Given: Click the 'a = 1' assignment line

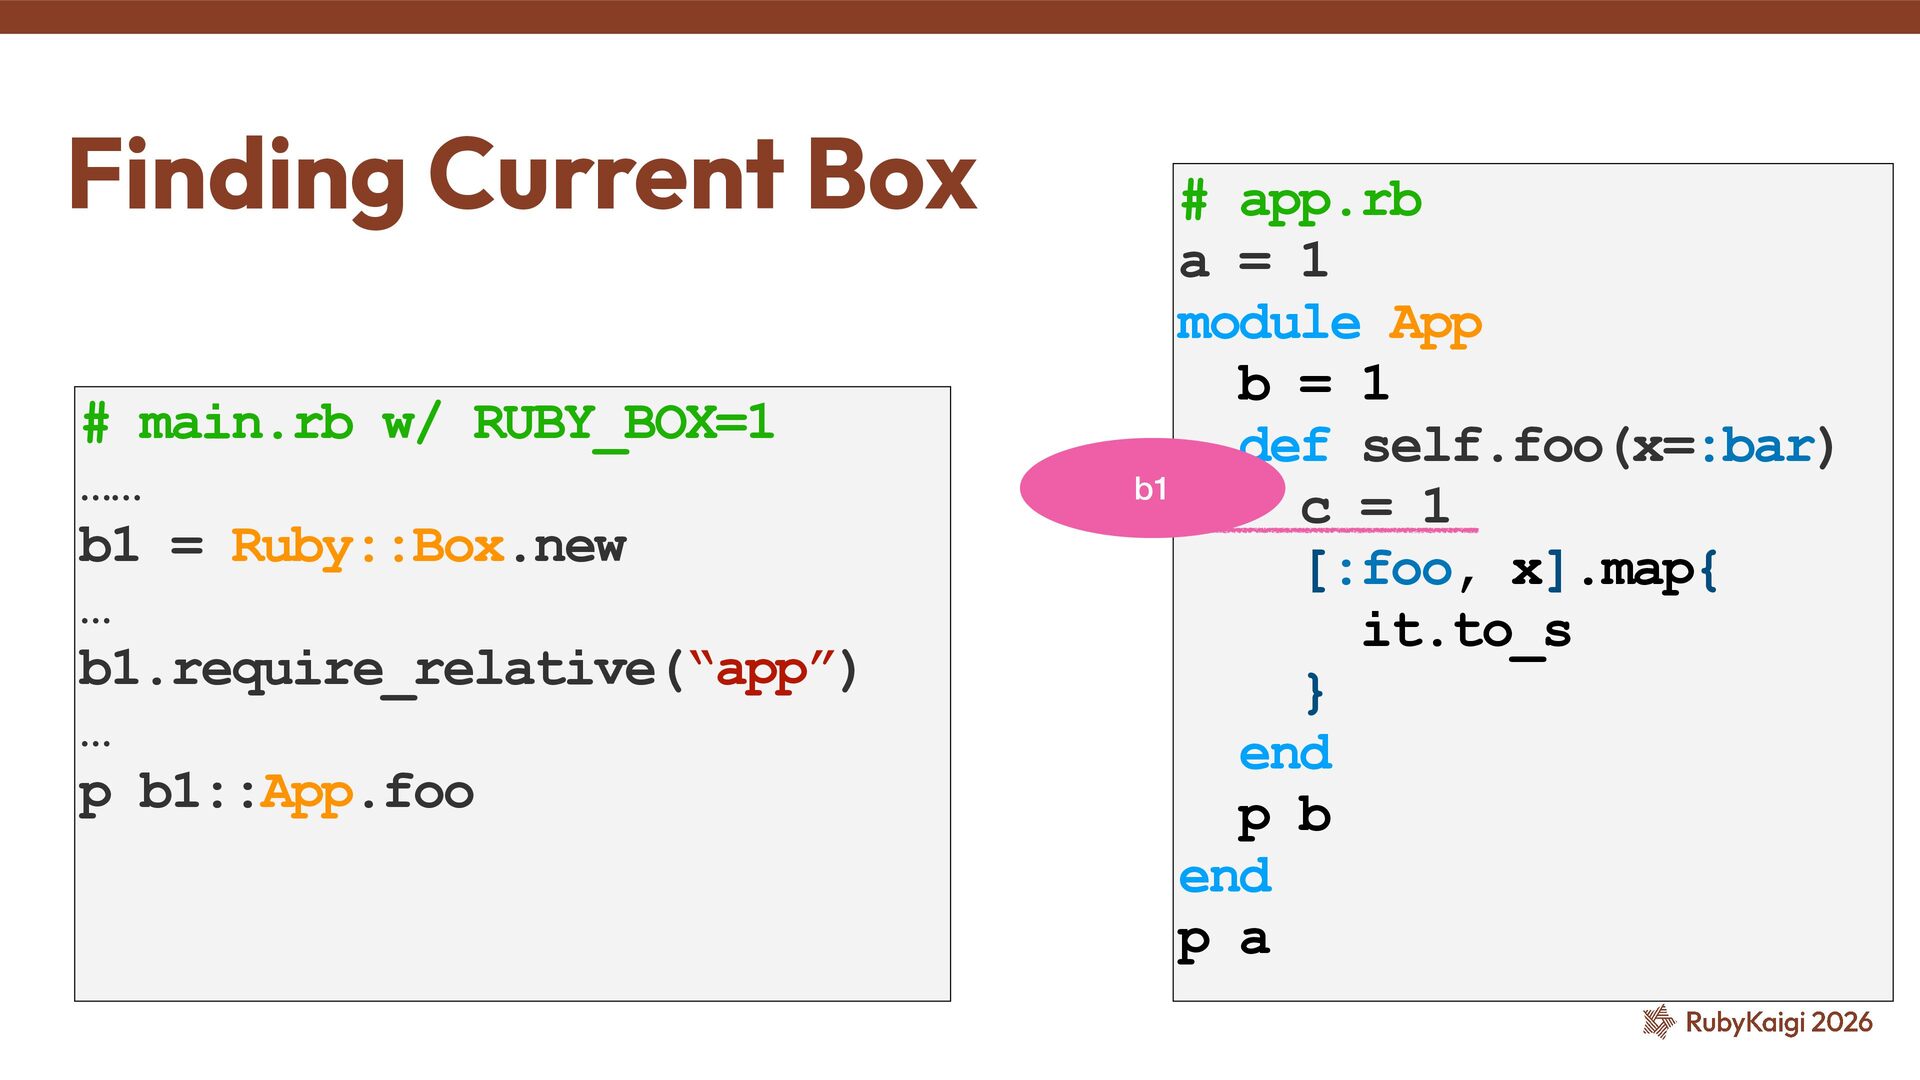Looking at the screenshot, I should click(1254, 262).
